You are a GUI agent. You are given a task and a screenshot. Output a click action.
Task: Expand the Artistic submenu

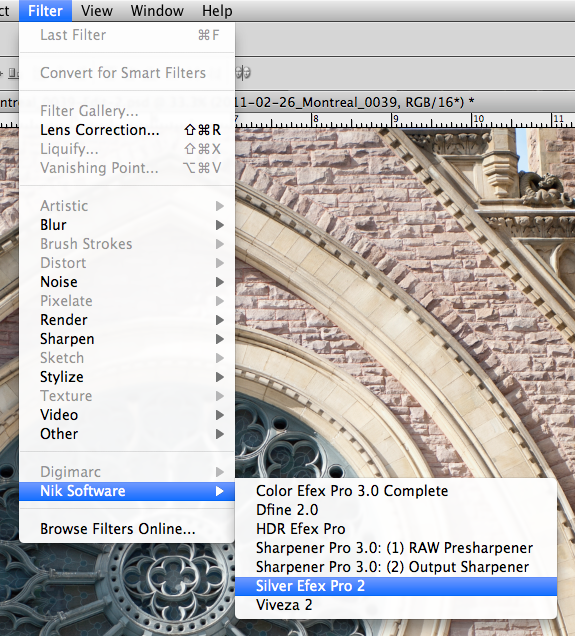click(x=127, y=206)
